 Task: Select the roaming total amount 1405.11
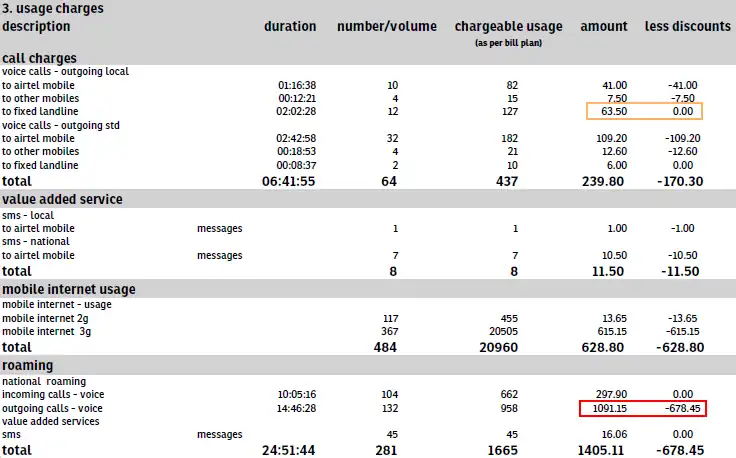pos(604,451)
